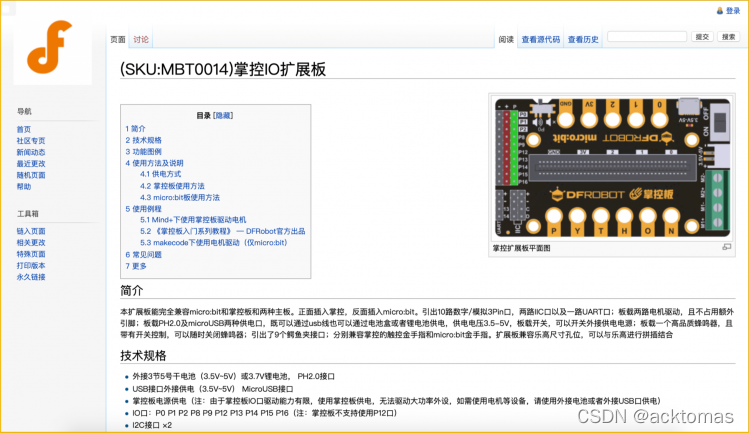
Task: Open 5.3 makecode下使用电机驱动 link
Action: tap(214, 243)
